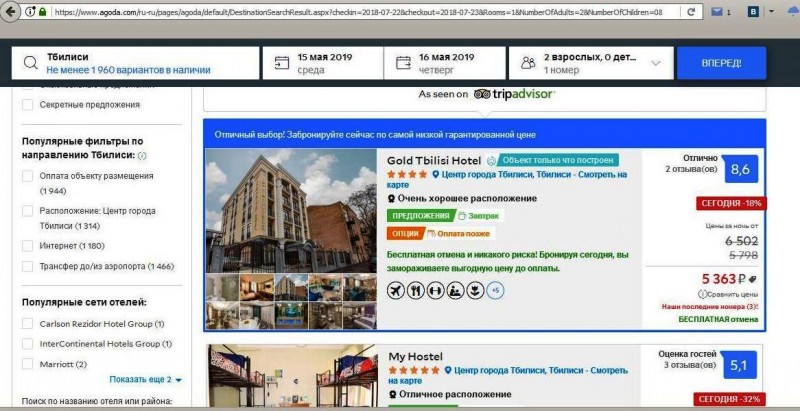The image size is (800, 411).
Task: Check Трансфер до/из аэропорта filter
Action: coord(28,266)
